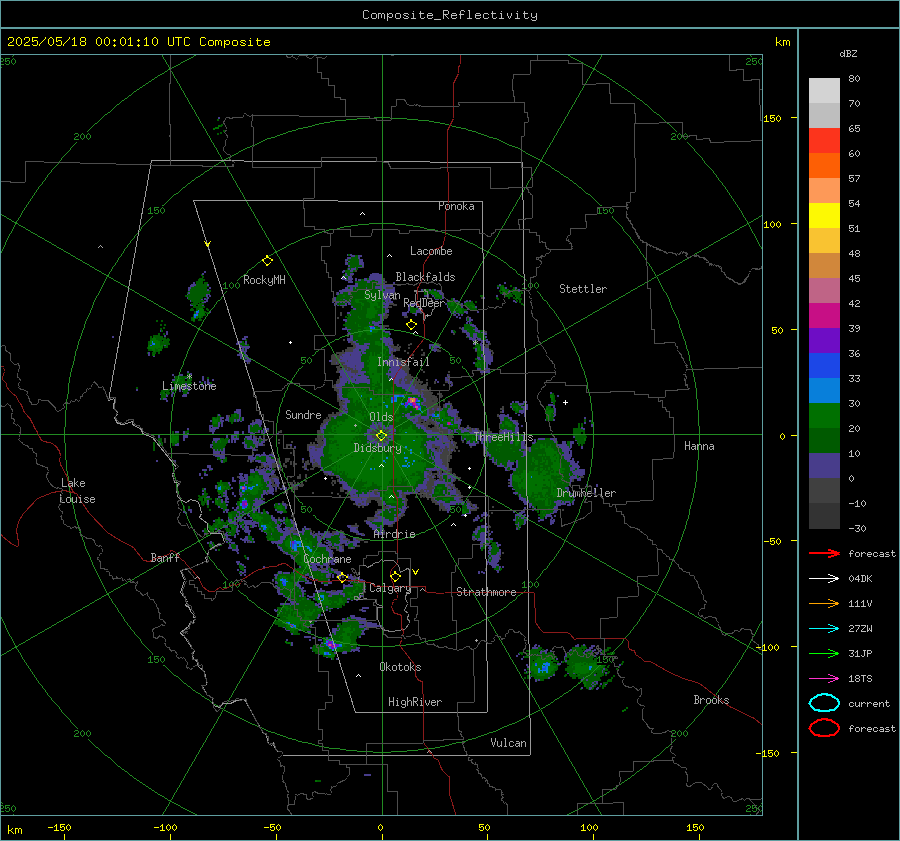Select yellow diamond marker southeast of Cochrane label
The width and height of the screenshot is (900, 841).
(x=342, y=577)
